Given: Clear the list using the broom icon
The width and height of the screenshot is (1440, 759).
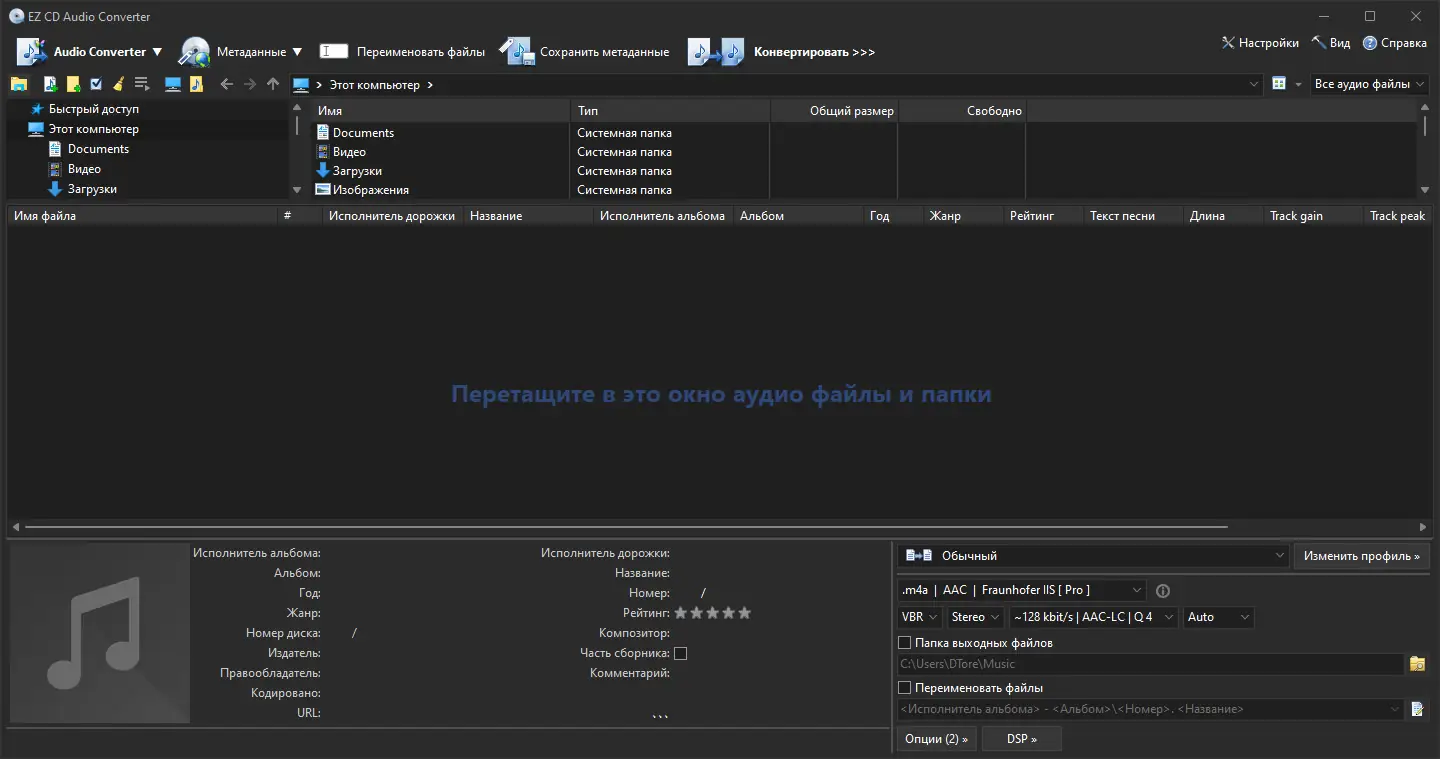Looking at the screenshot, I should click(x=118, y=84).
